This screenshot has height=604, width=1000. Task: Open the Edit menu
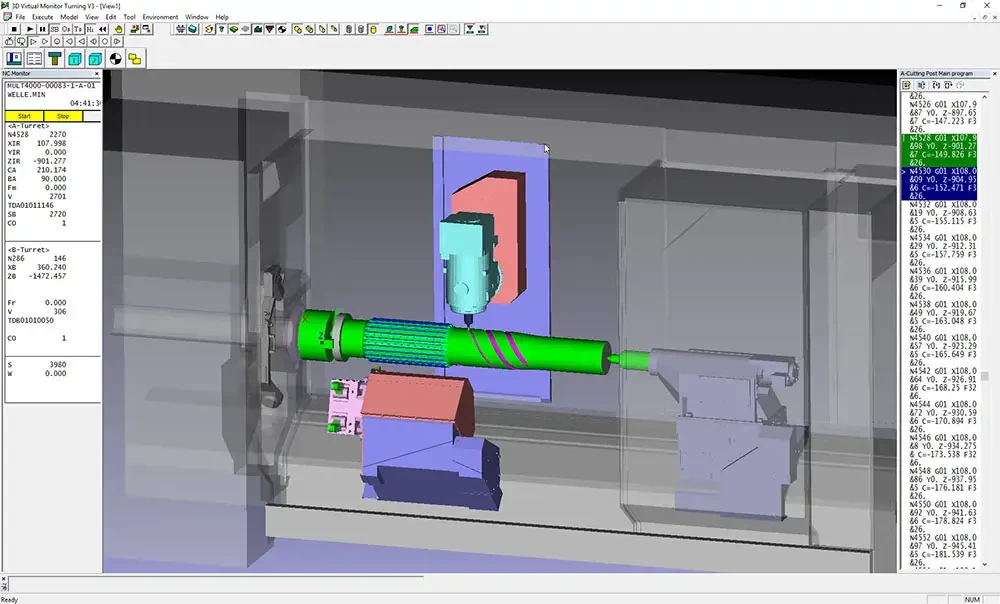[111, 17]
